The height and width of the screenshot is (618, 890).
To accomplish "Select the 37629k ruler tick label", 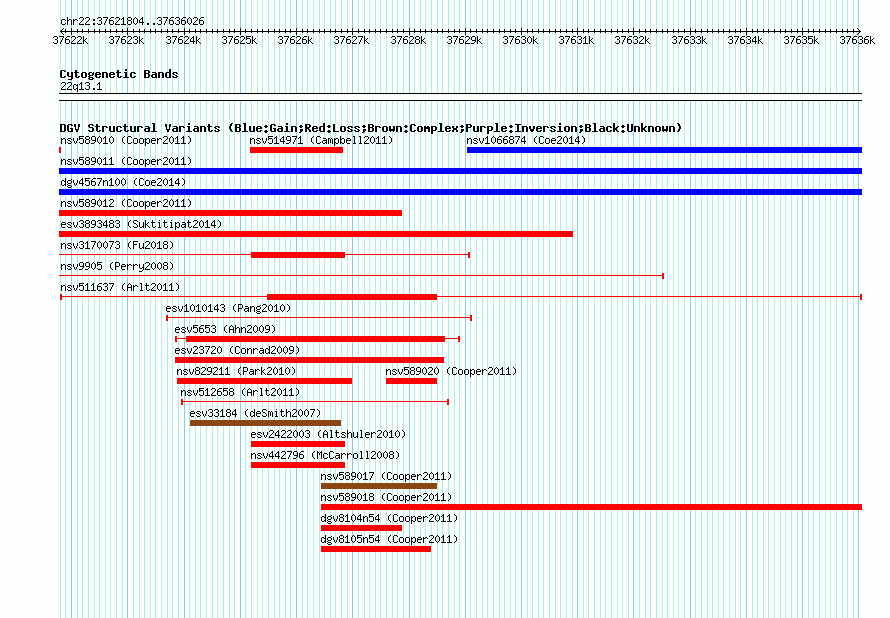I will pos(464,40).
